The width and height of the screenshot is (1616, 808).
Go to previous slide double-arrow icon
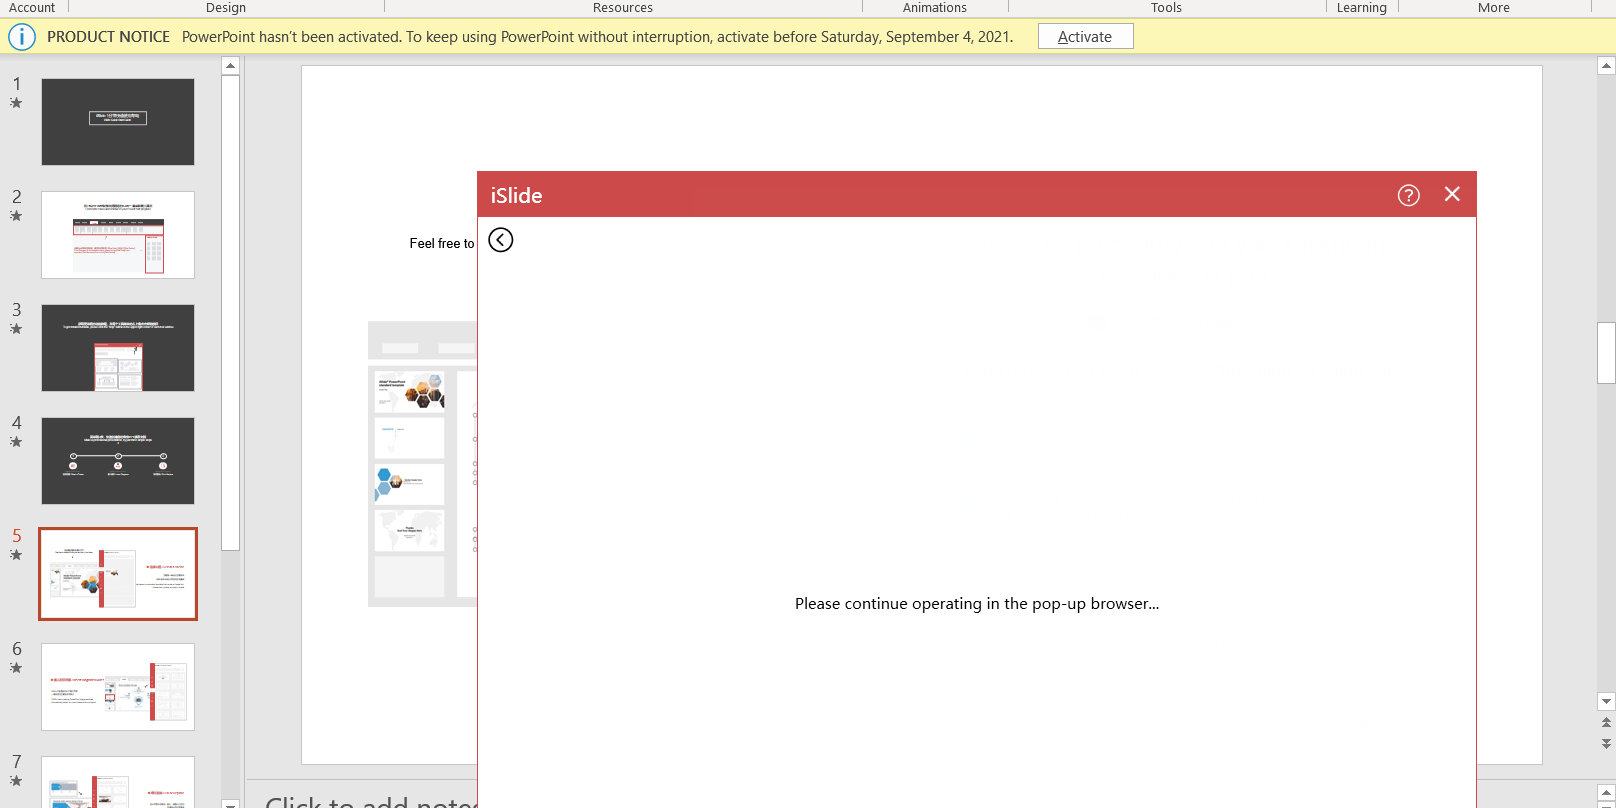(x=1606, y=722)
